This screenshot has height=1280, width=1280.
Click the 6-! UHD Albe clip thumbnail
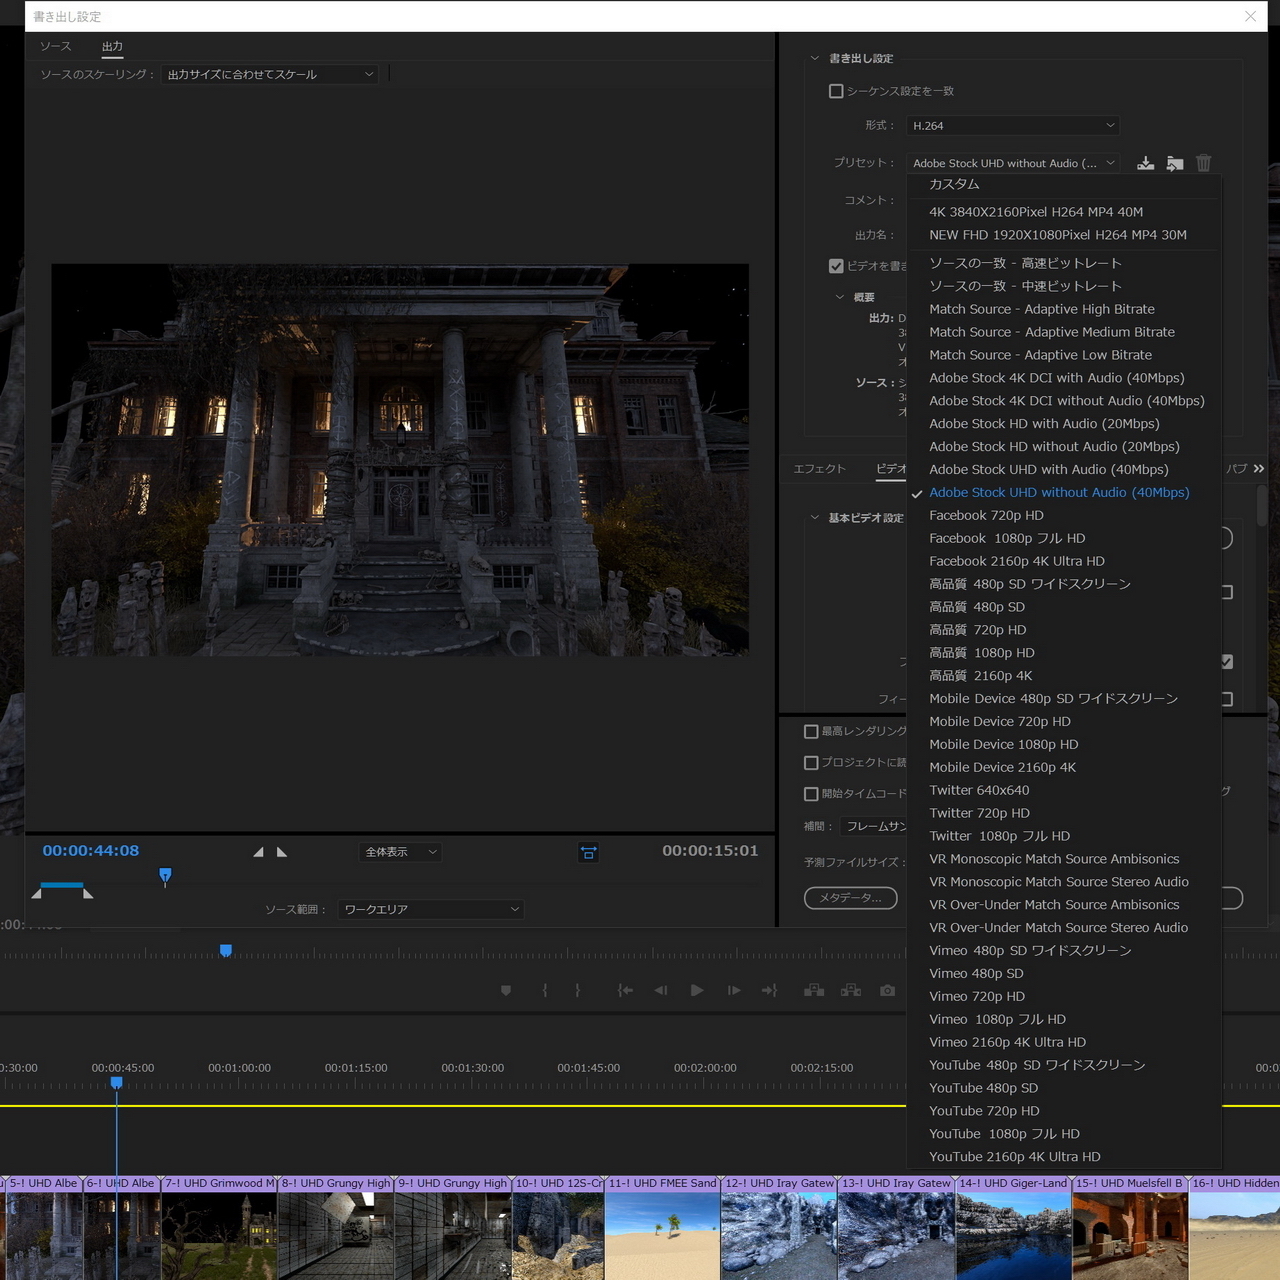[x=122, y=1230]
